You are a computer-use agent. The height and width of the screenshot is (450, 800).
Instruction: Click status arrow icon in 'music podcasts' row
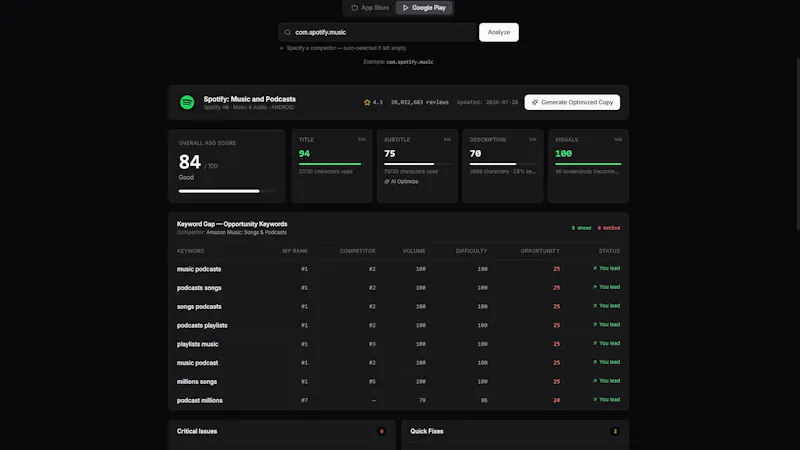(594, 268)
